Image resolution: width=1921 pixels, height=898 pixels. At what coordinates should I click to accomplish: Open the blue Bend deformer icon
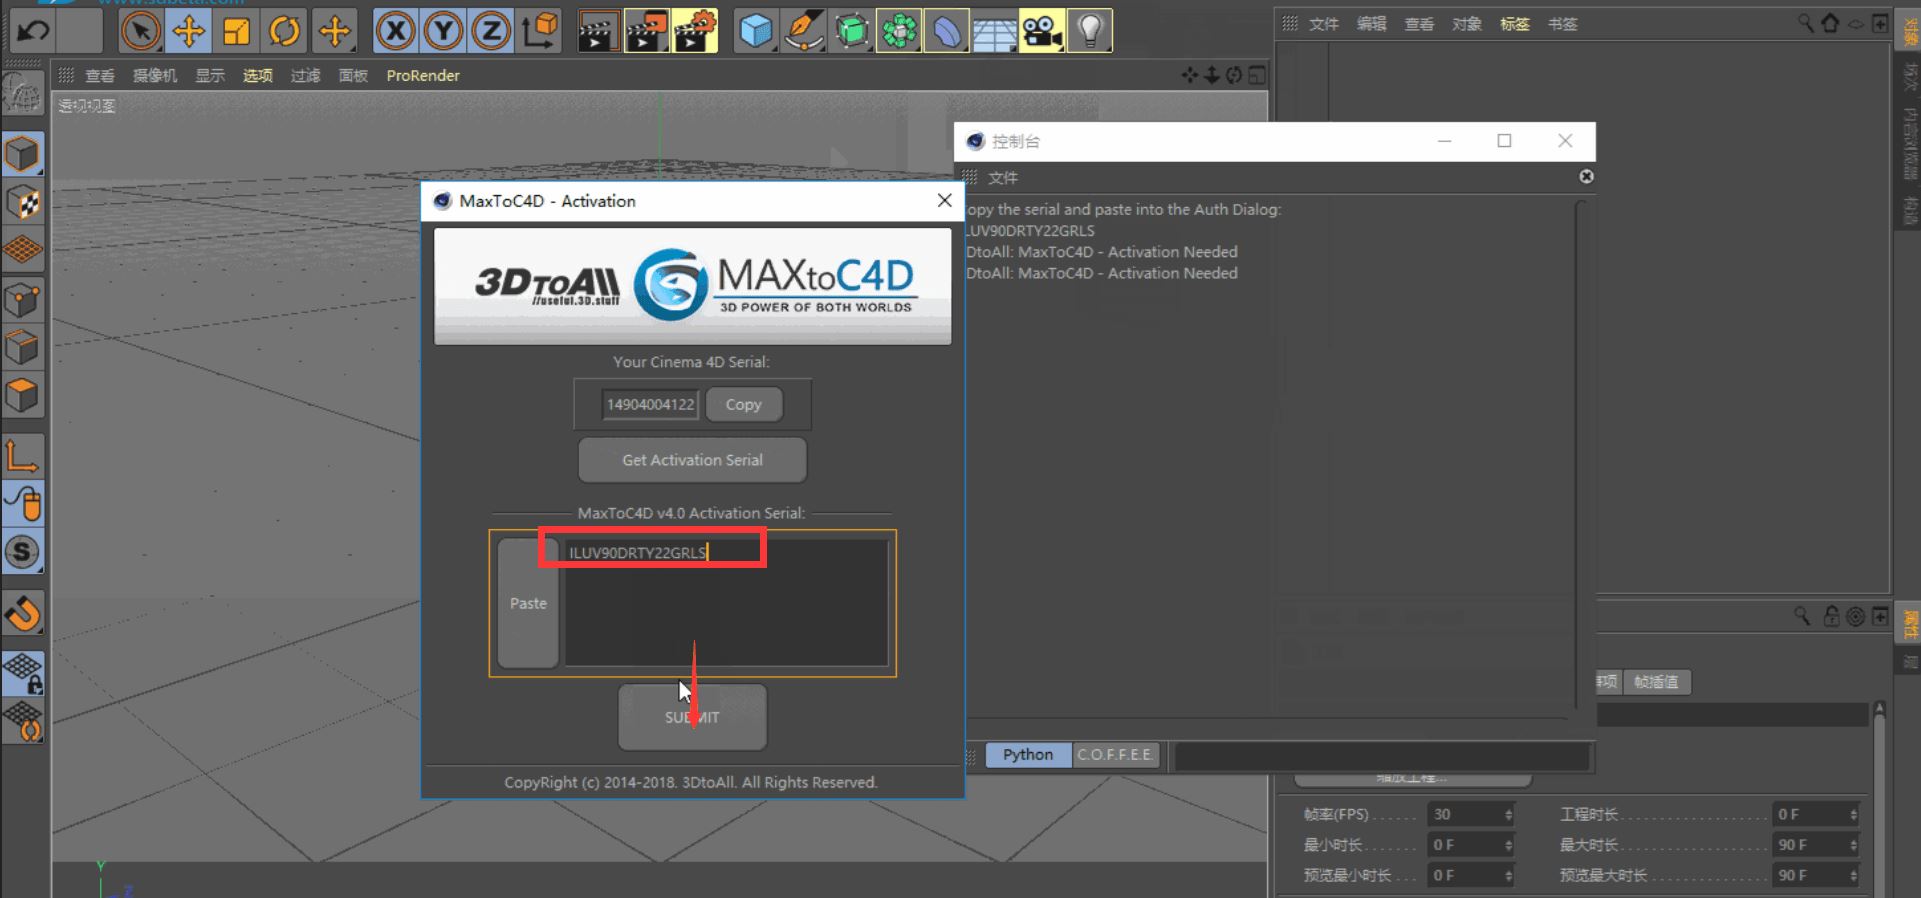click(946, 31)
